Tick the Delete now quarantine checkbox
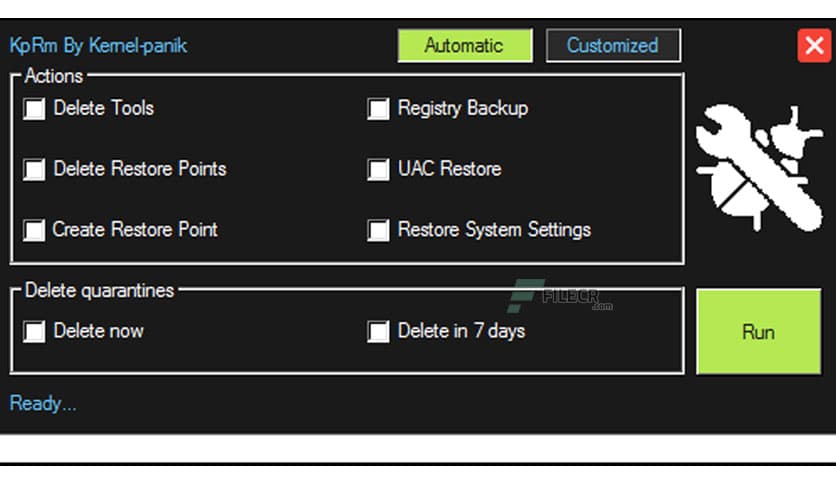The width and height of the screenshot is (836, 484). pos(35,332)
